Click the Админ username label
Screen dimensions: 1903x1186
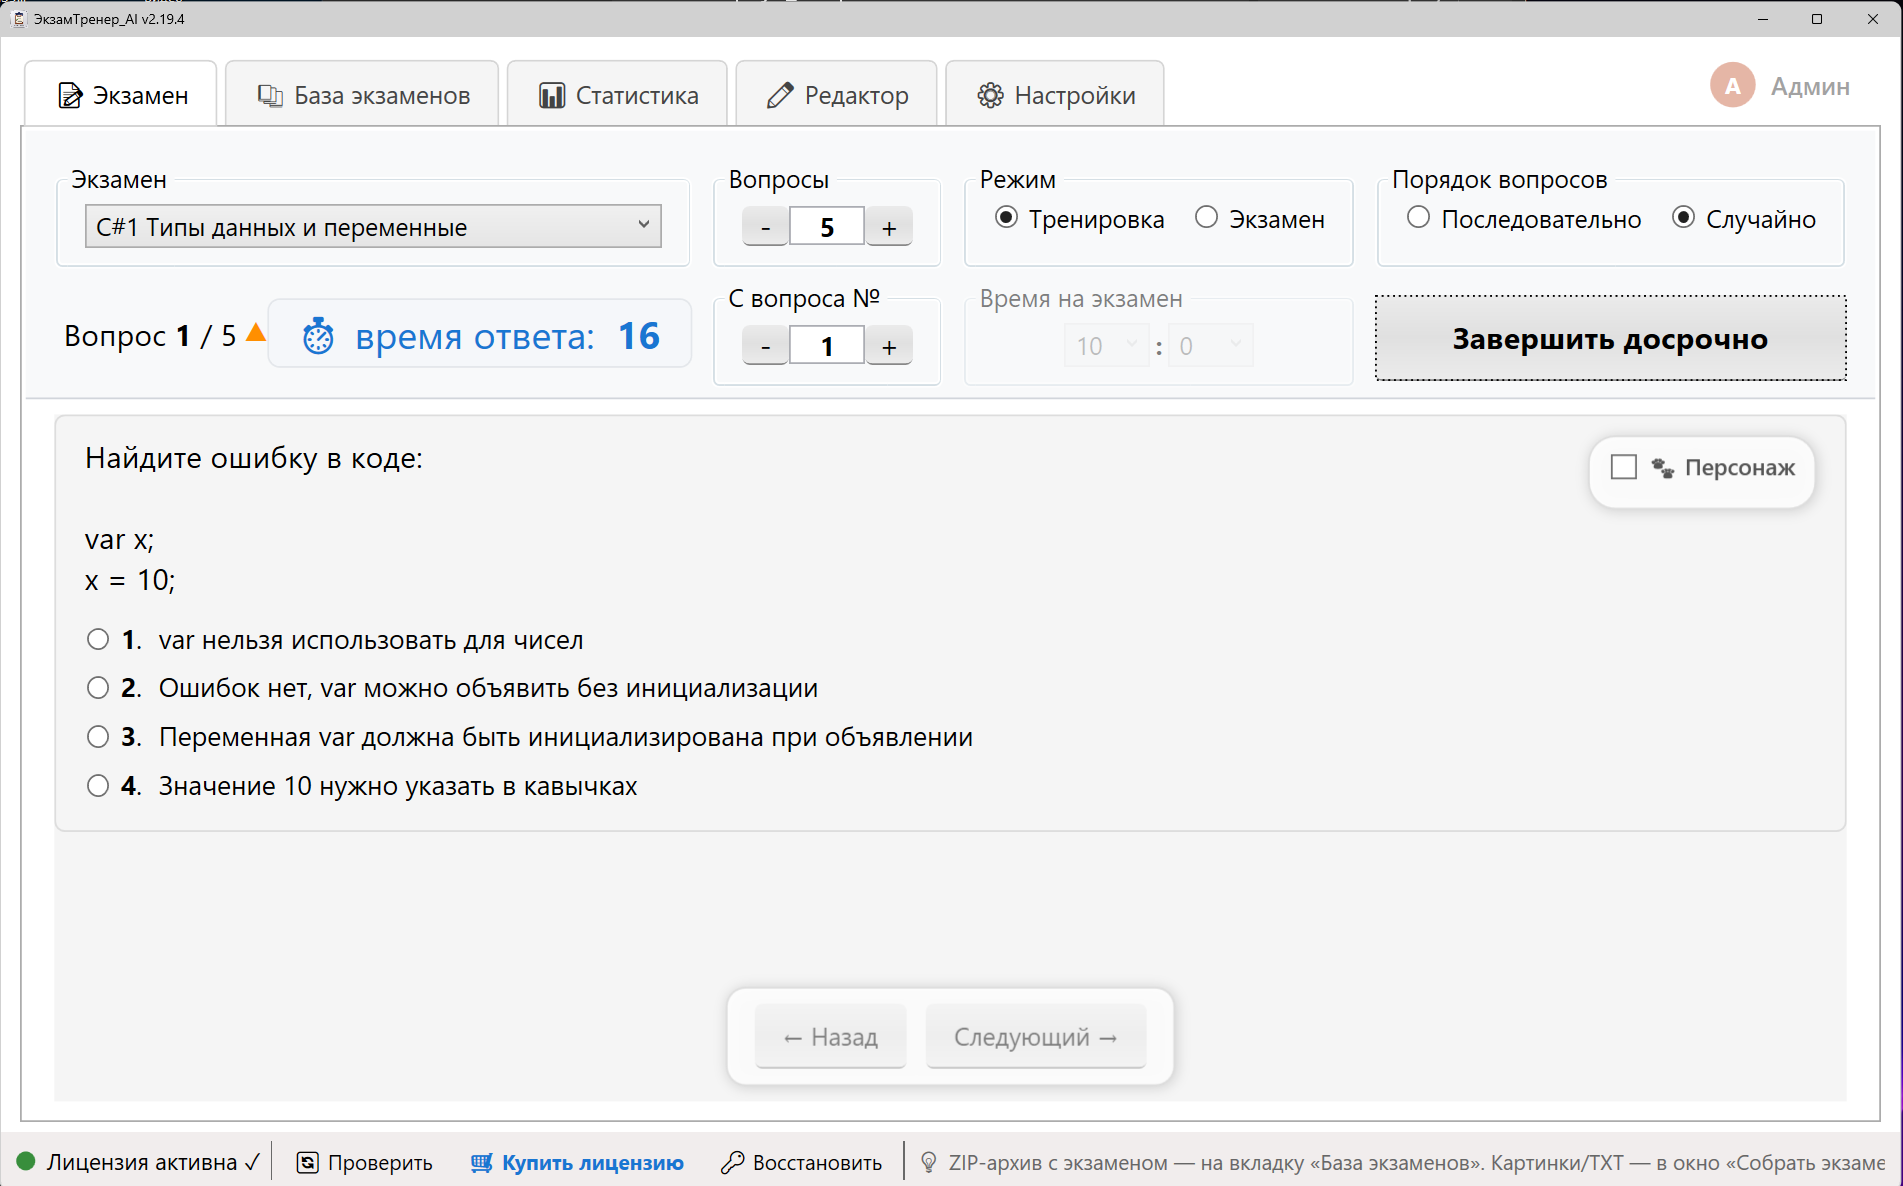pyautogui.click(x=1810, y=86)
